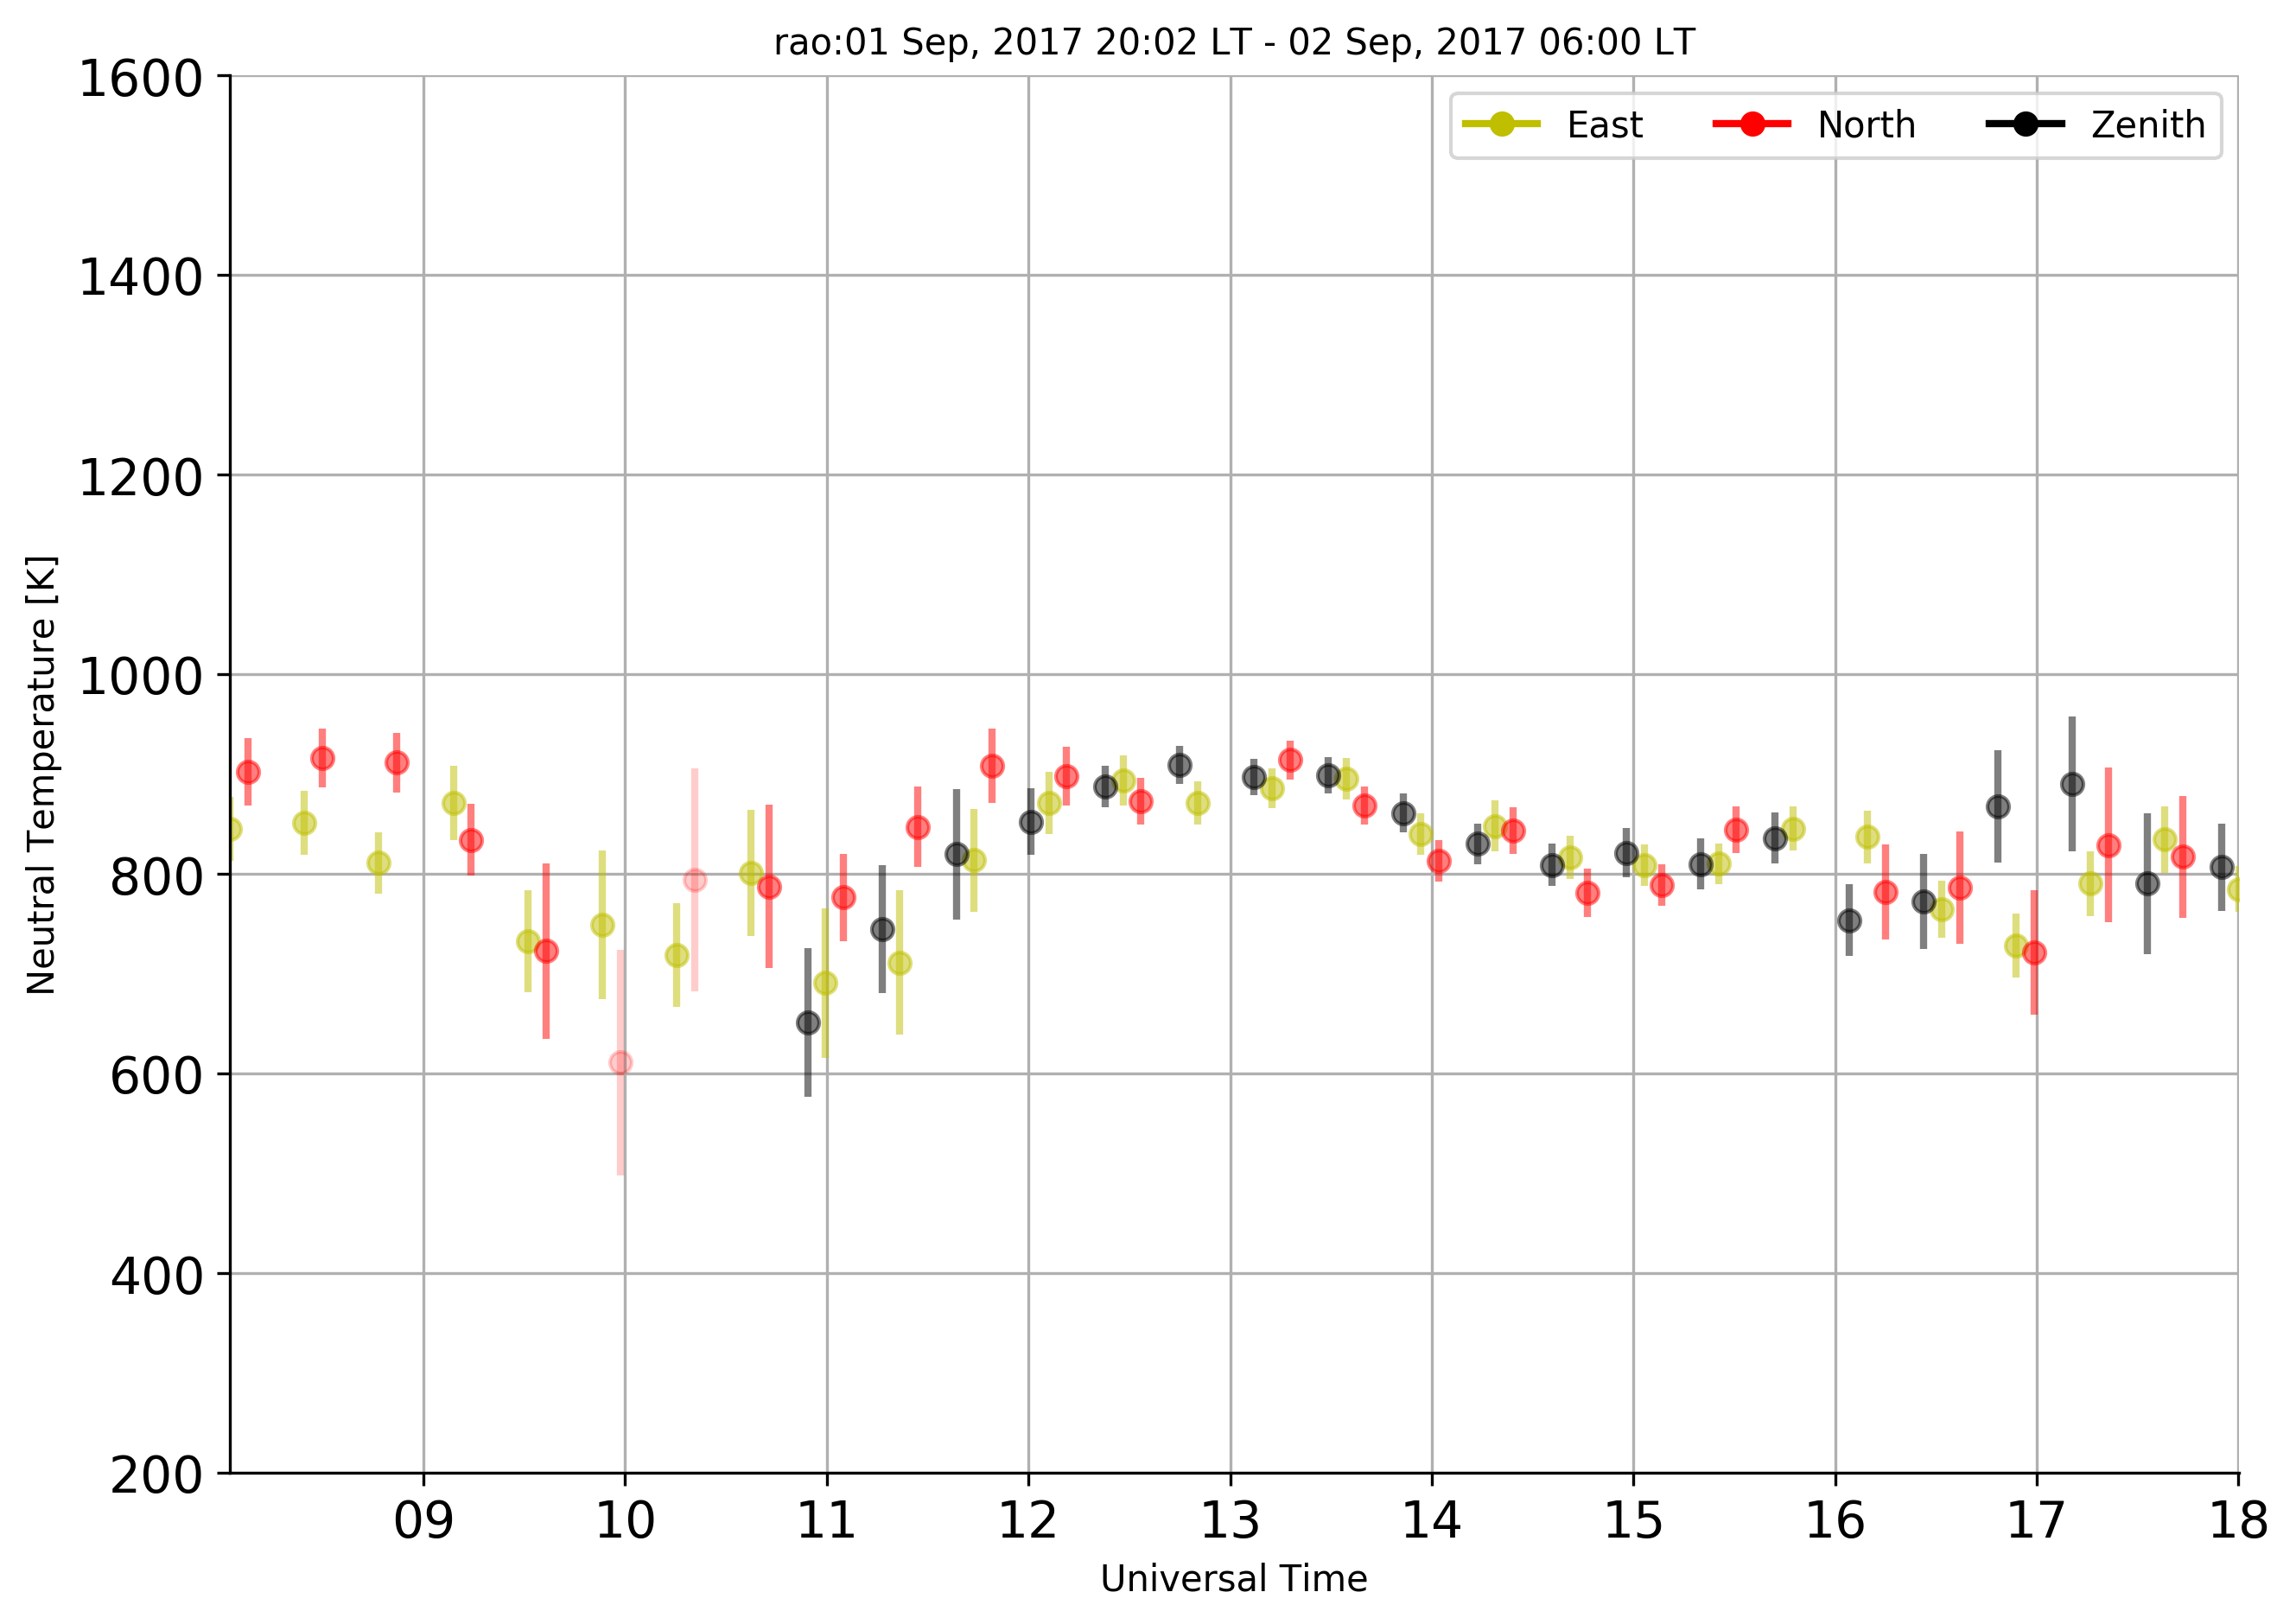
Task: Click the x-axis tick label '10'
Action: tap(625, 1522)
